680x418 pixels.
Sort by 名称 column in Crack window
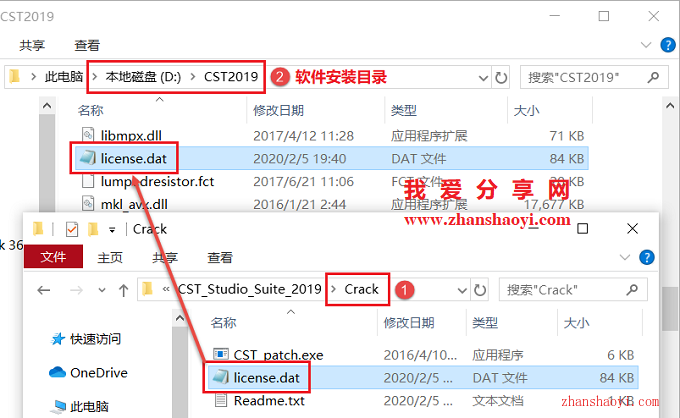223,323
